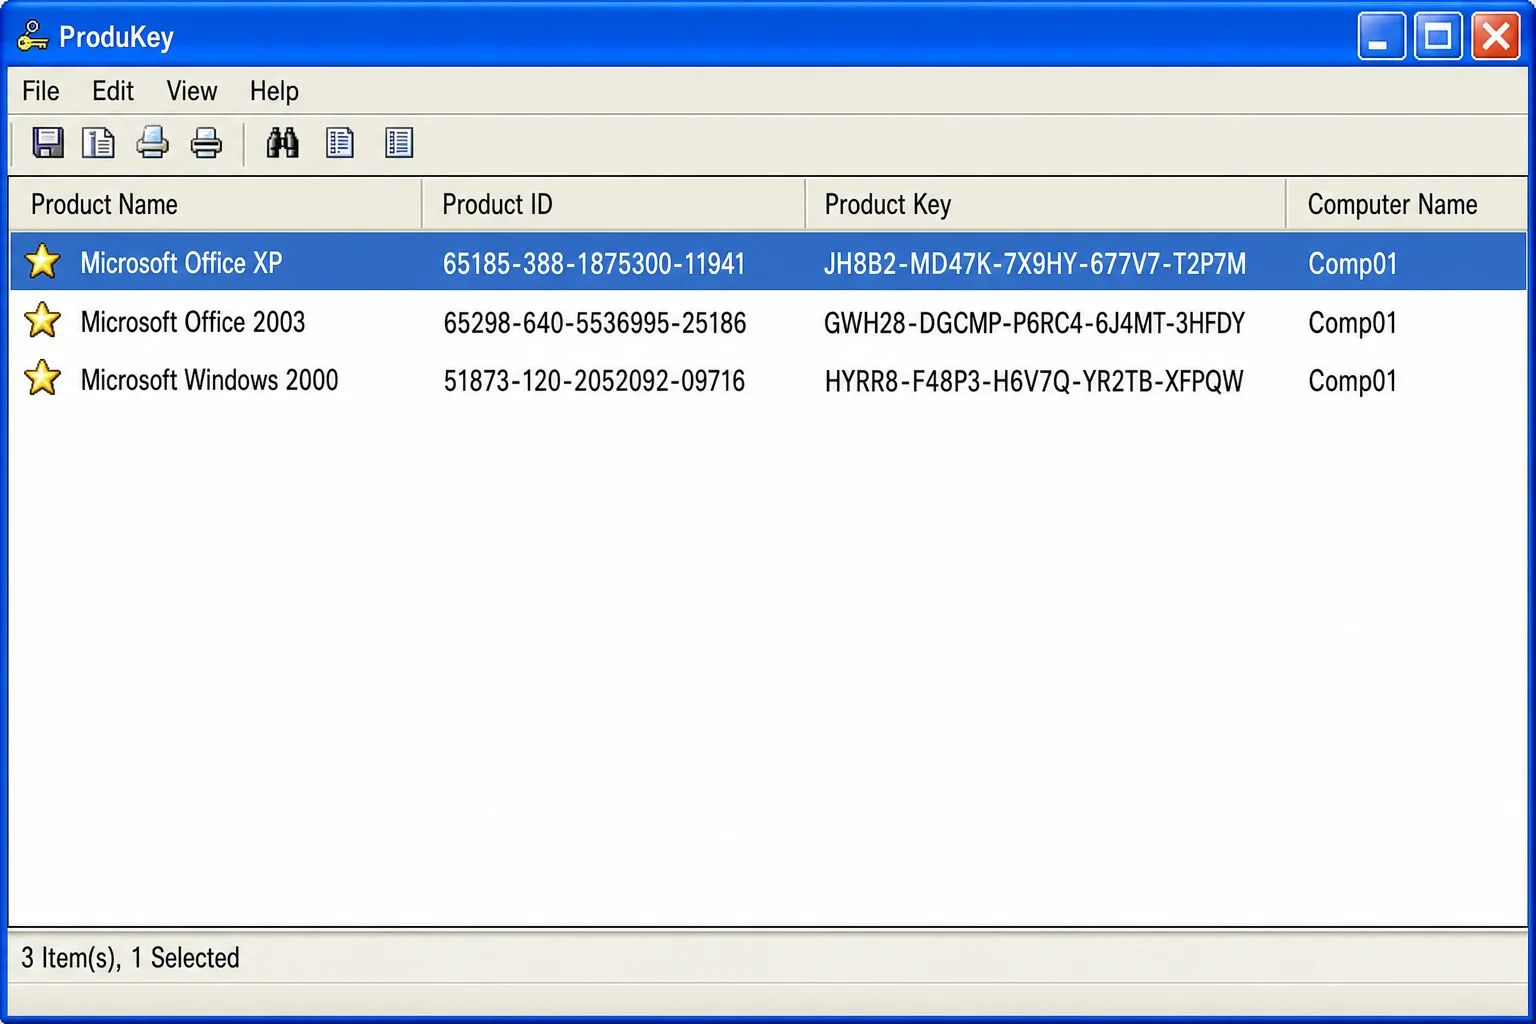The width and height of the screenshot is (1536, 1024).
Task: Sort by the Computer Name column header
Action: click(x=1407, y=205)
